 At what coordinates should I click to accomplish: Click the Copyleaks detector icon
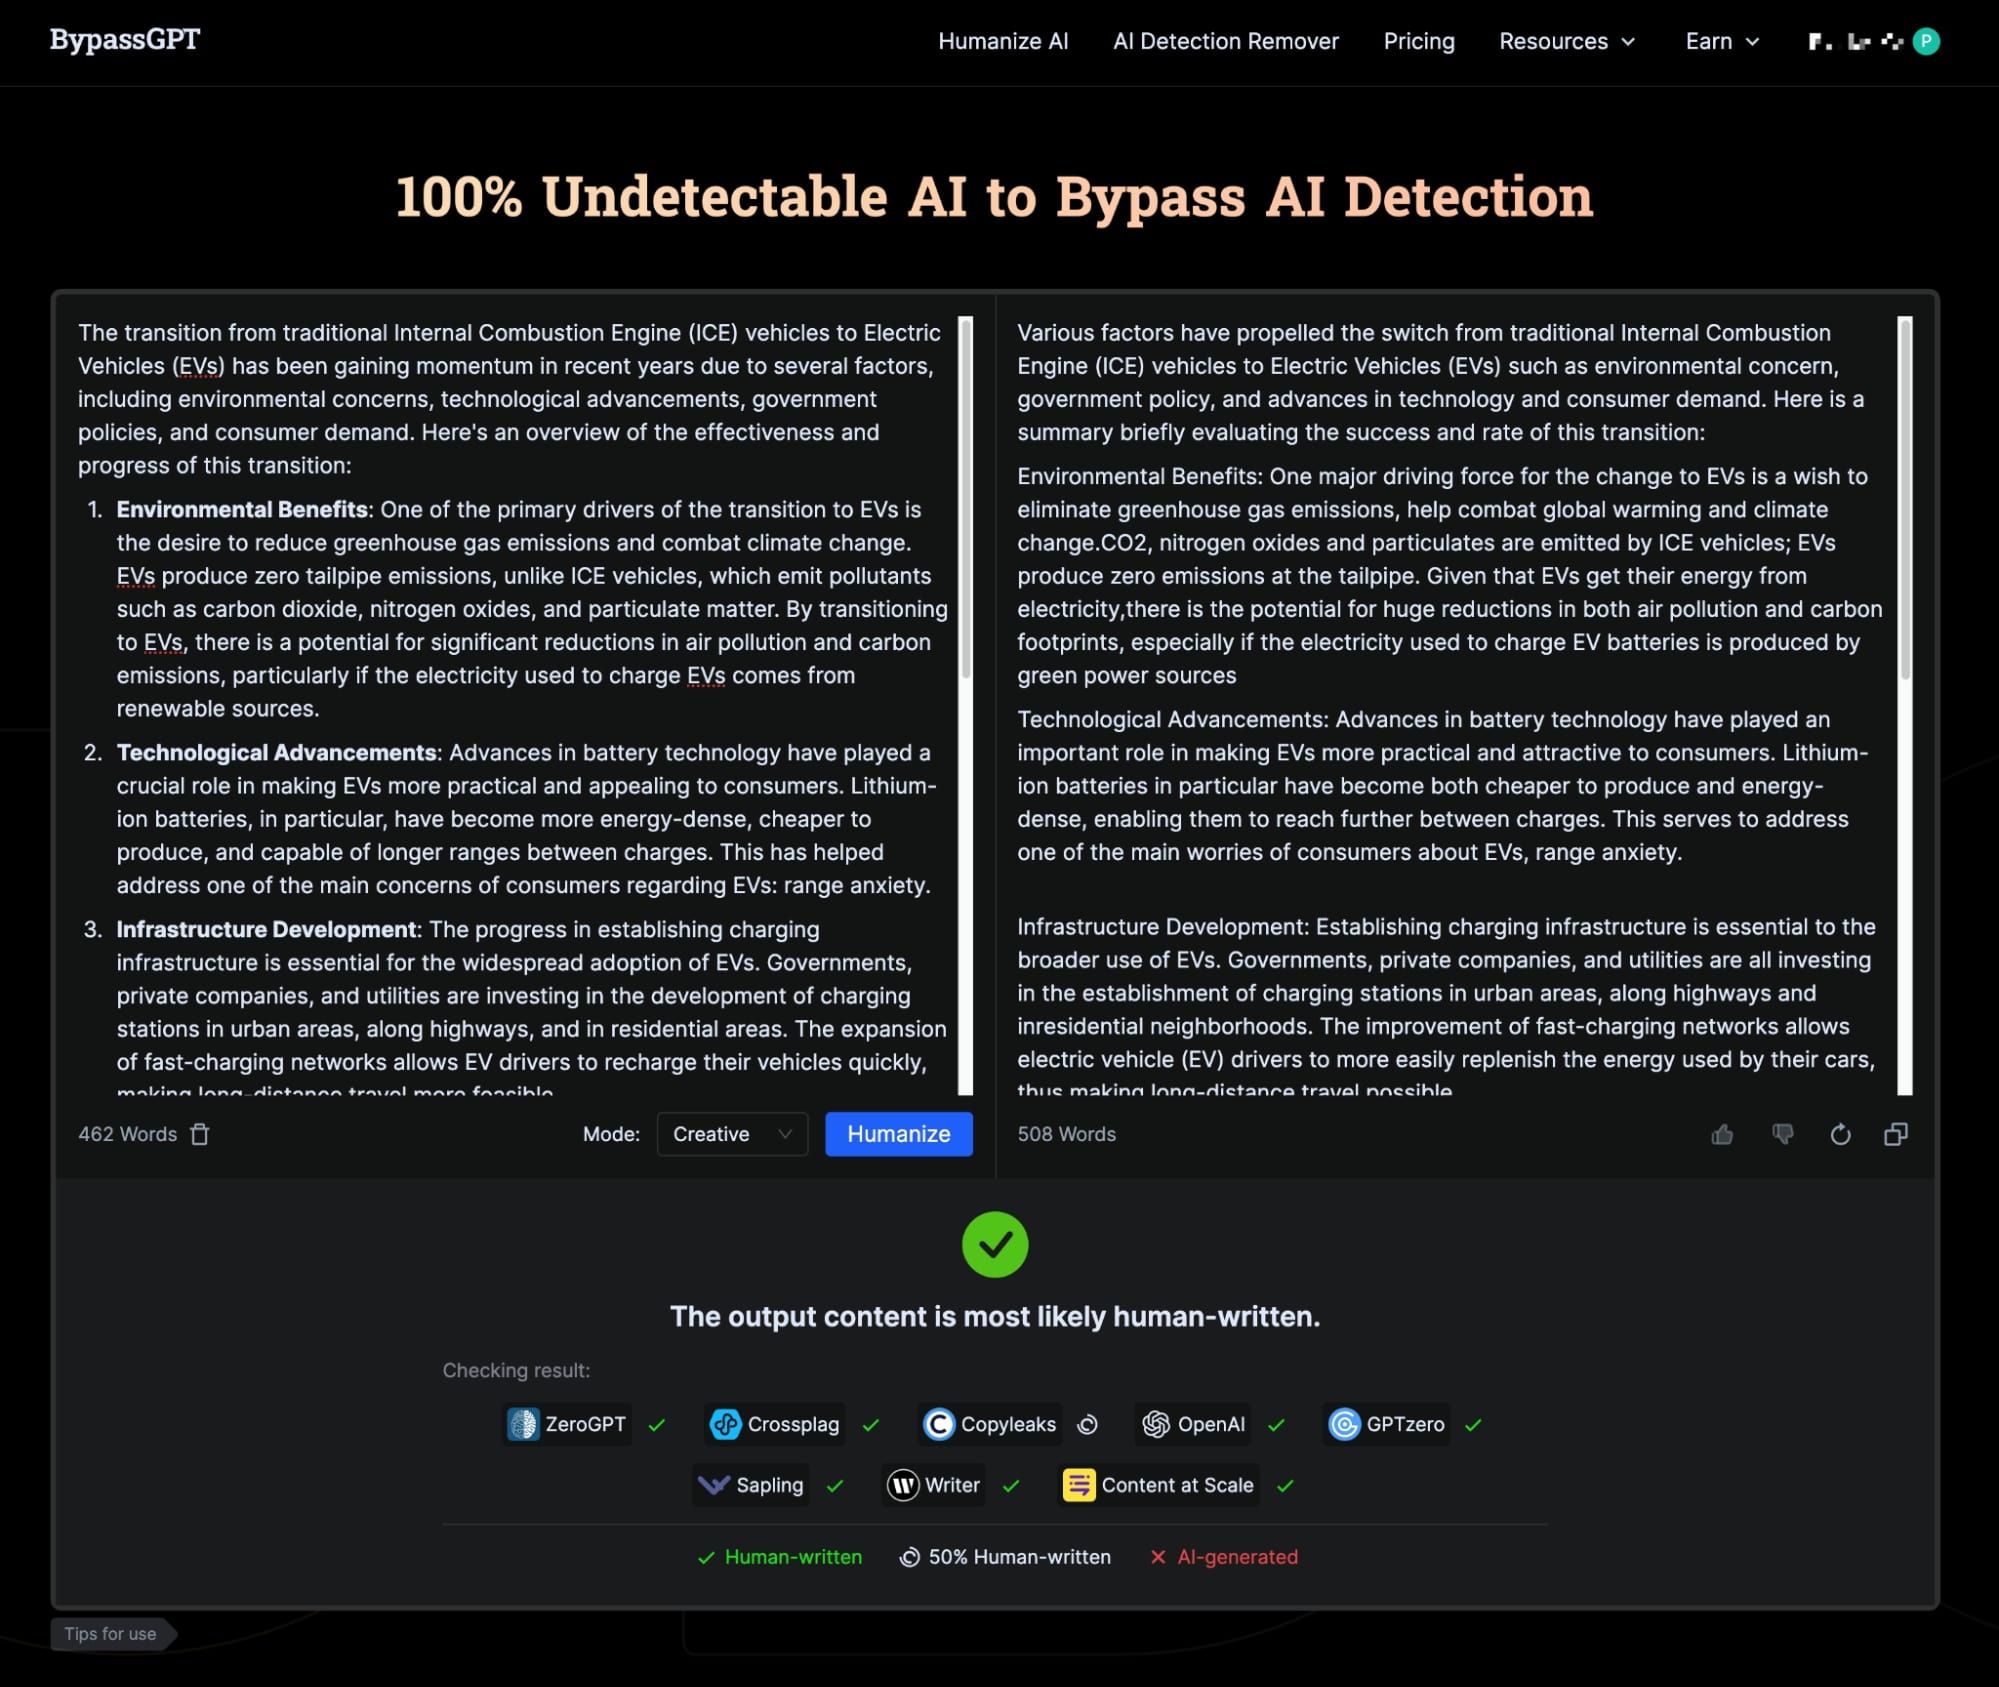(x=938, y=1424)
